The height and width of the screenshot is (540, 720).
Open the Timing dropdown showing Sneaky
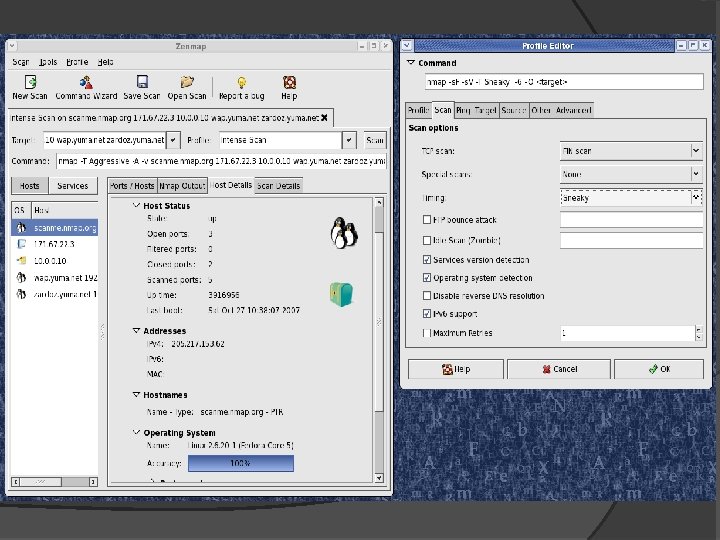631,198
